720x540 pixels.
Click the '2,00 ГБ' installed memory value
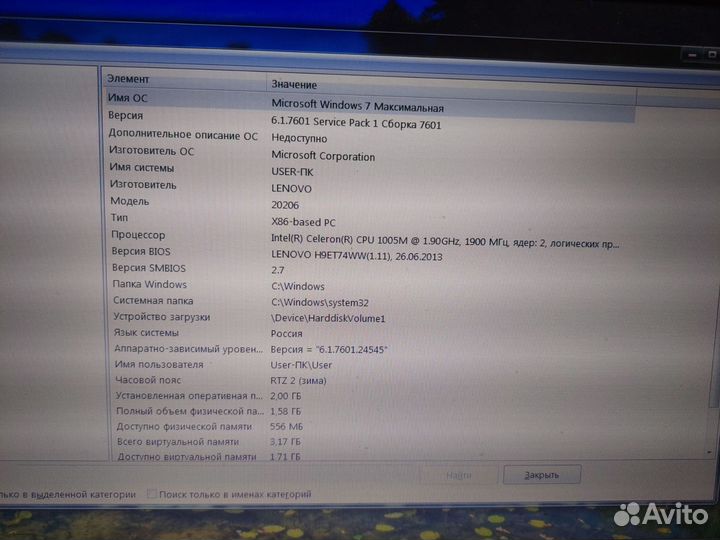286,396
